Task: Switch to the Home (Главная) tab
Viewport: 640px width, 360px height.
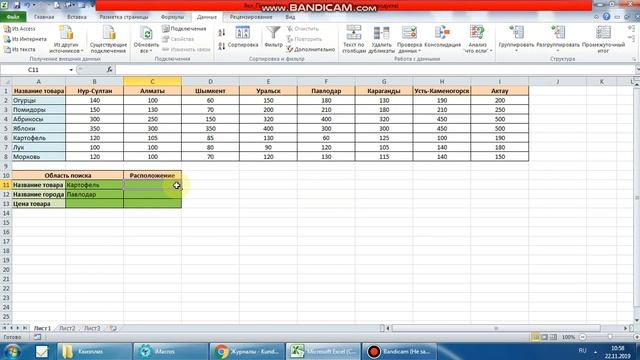Action: (44, 17)
